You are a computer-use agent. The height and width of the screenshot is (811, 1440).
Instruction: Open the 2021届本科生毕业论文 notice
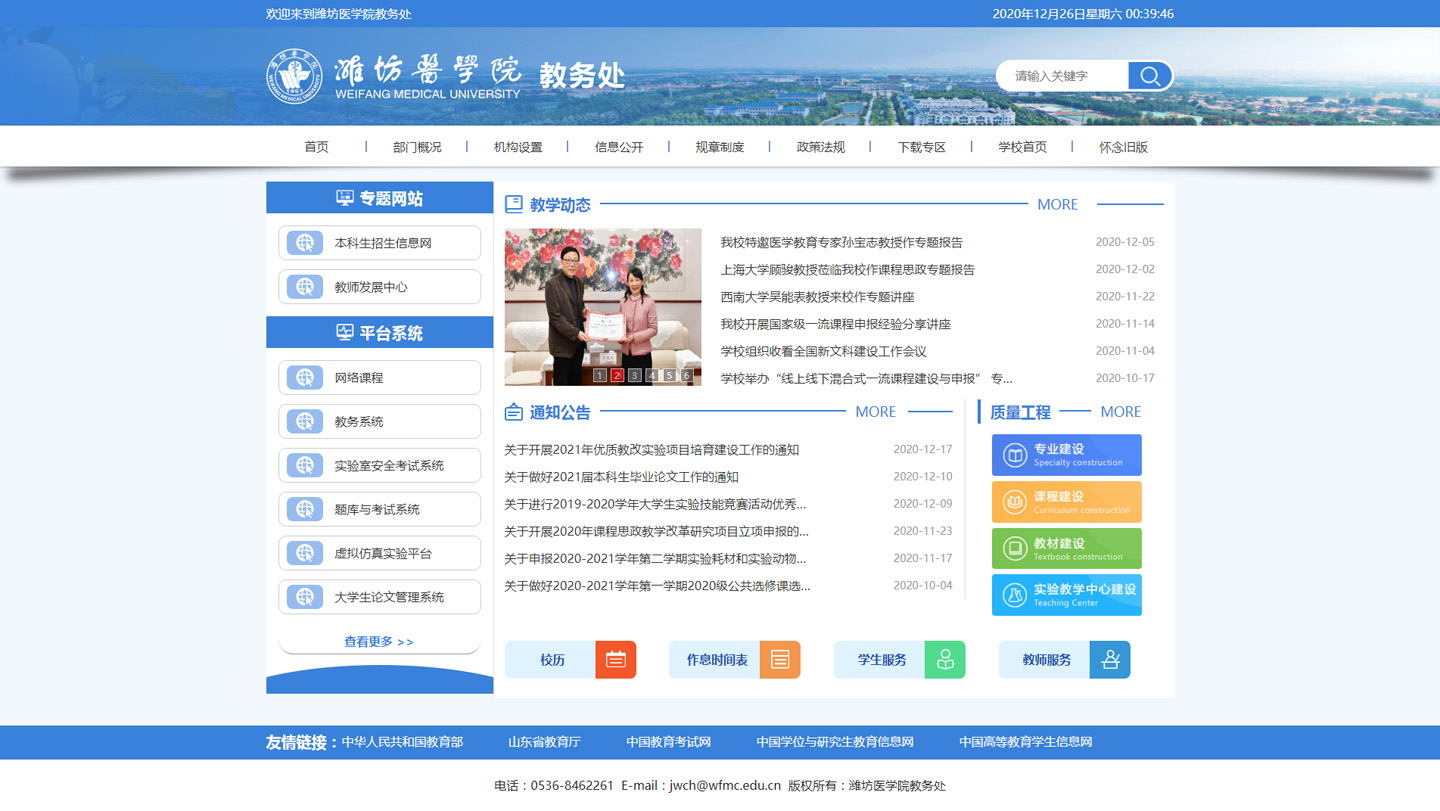point(621,477)
